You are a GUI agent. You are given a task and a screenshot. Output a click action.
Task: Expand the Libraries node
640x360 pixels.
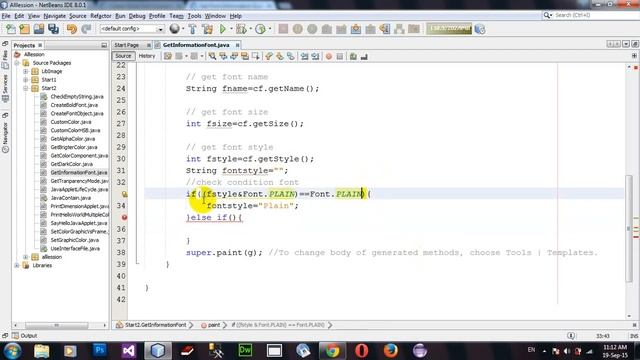click(x=17, y=265)
